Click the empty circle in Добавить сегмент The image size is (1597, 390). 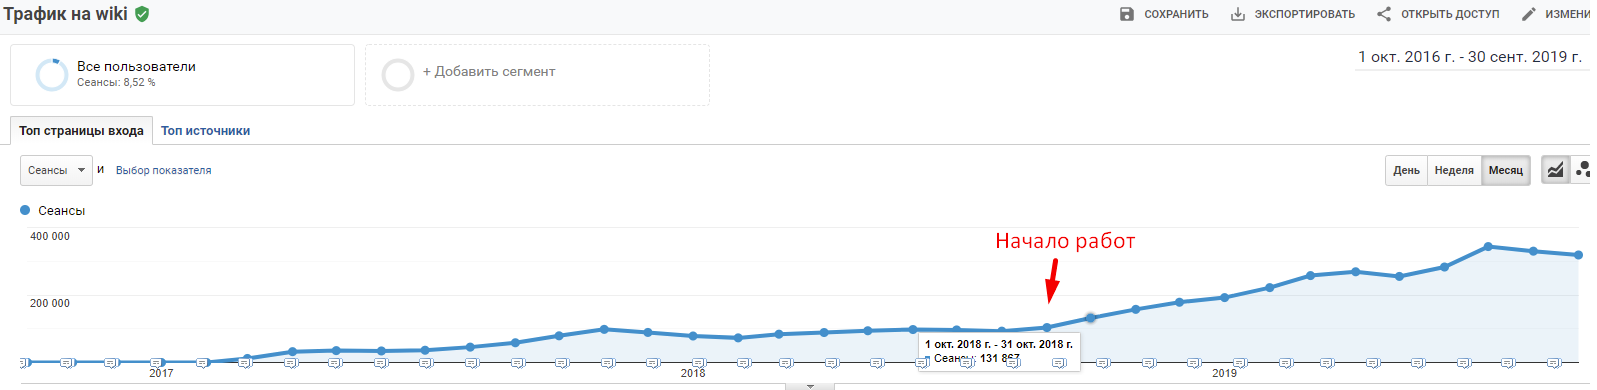point(398,75)
